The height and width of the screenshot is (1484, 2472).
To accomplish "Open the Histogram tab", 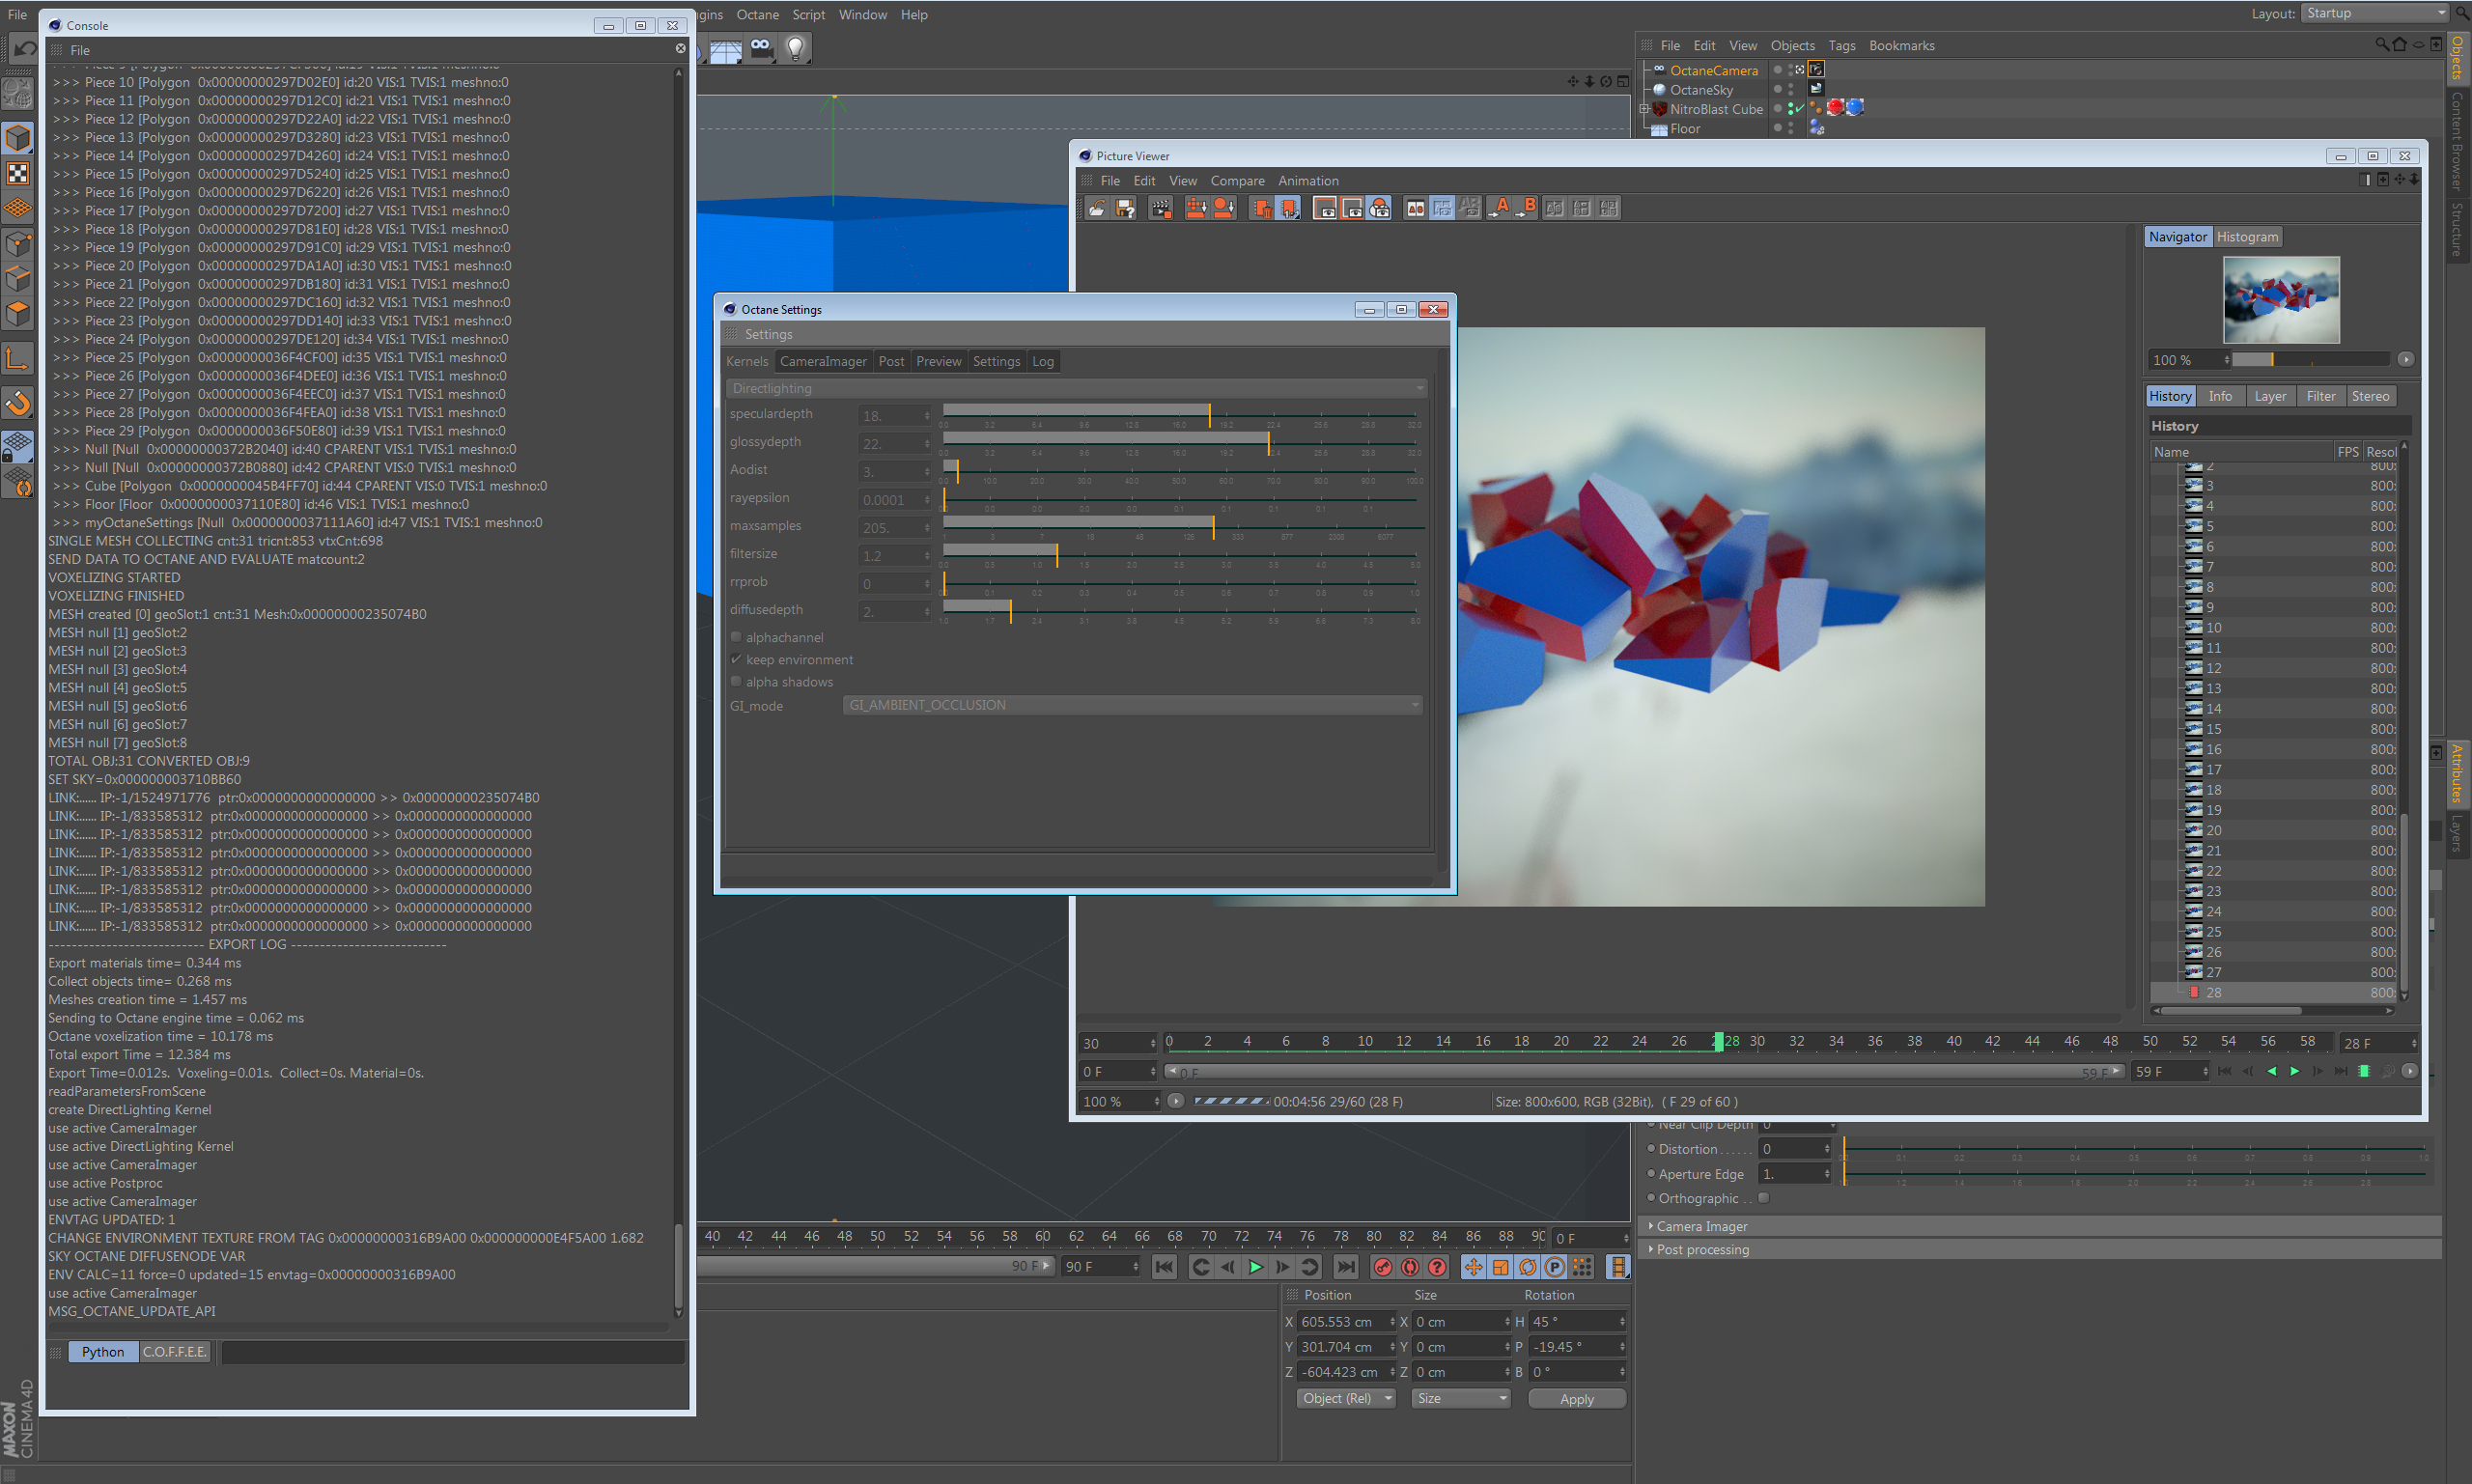I will (x=2246, y=237).
